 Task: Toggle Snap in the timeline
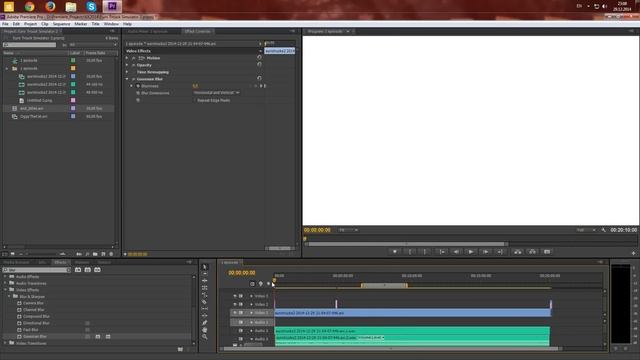[x=252, y=284]
